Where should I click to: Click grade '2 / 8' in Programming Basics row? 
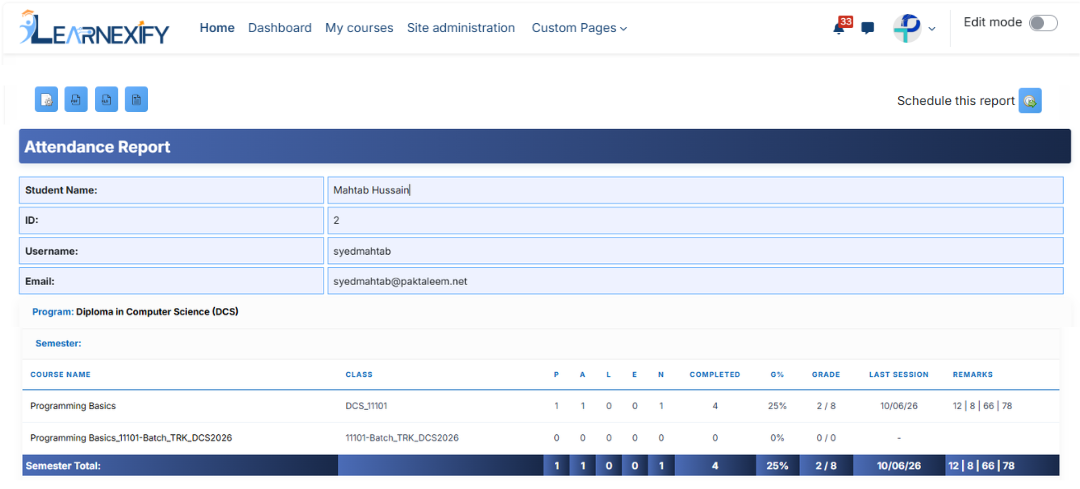tap(826, 406)
